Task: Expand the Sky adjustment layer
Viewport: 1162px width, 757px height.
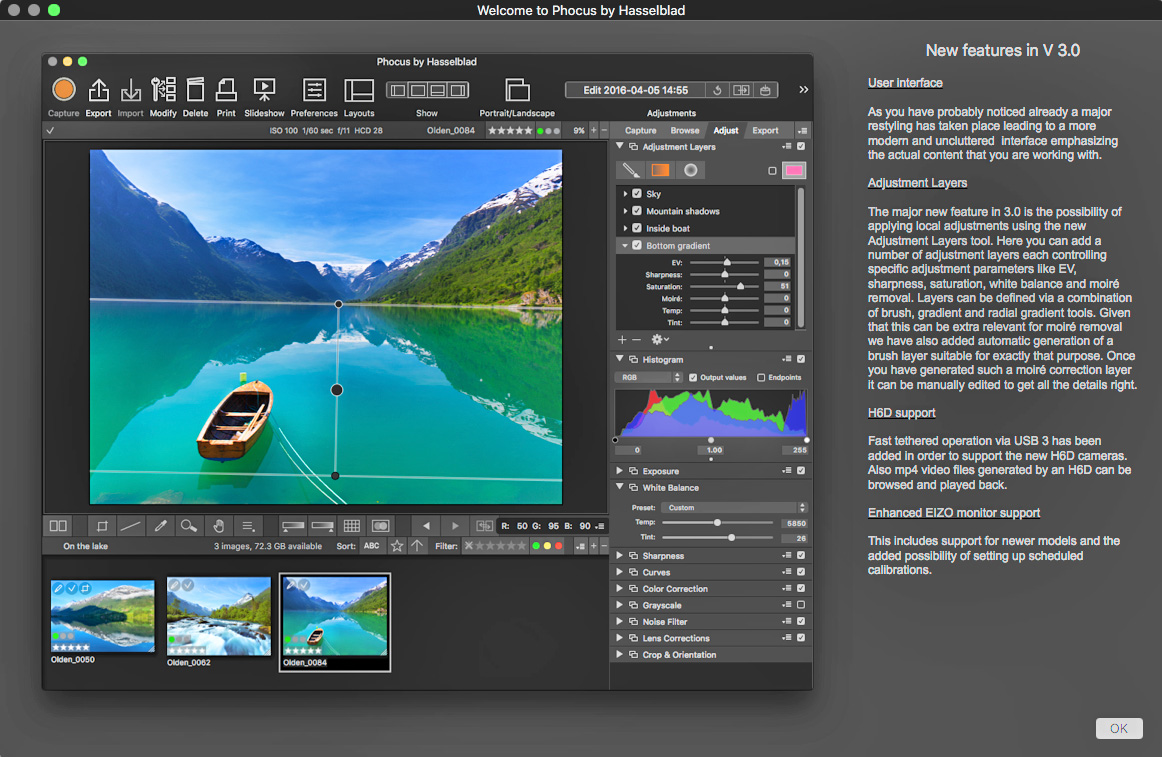Action: (x=625, y=194)
